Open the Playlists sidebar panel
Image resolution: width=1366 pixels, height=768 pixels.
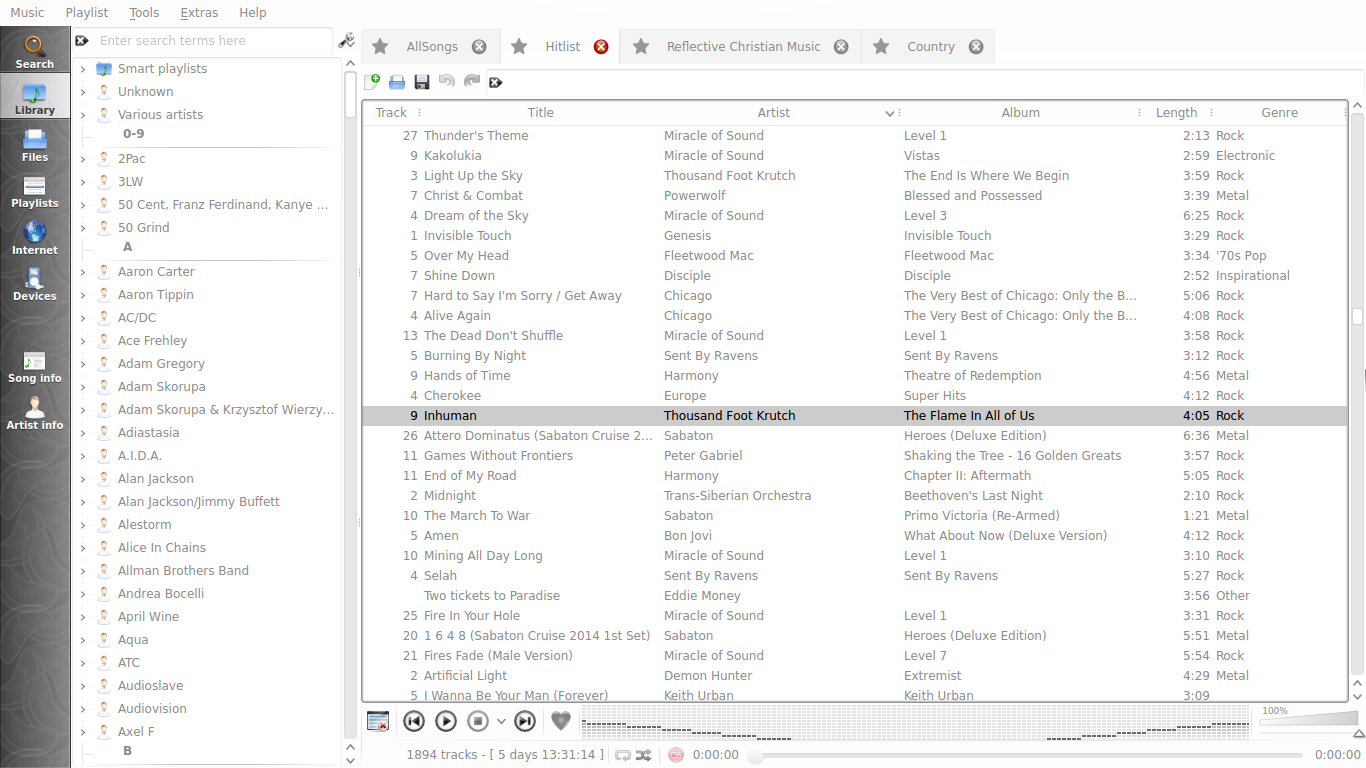click(35, 191)
